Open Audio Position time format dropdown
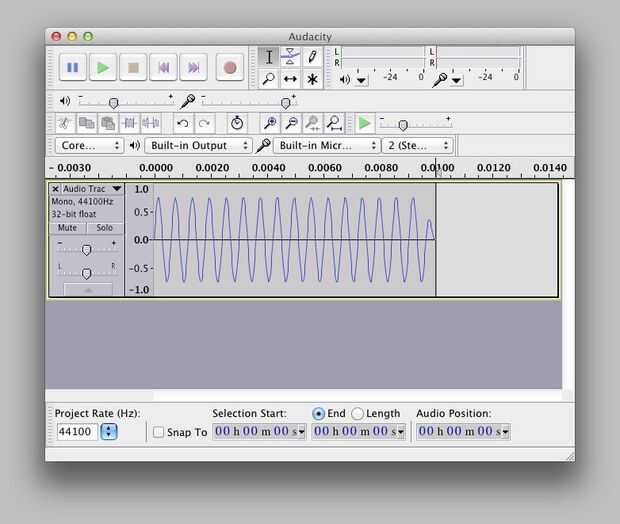This screenshot has width=620, height=524. click(x=505, y=432)
